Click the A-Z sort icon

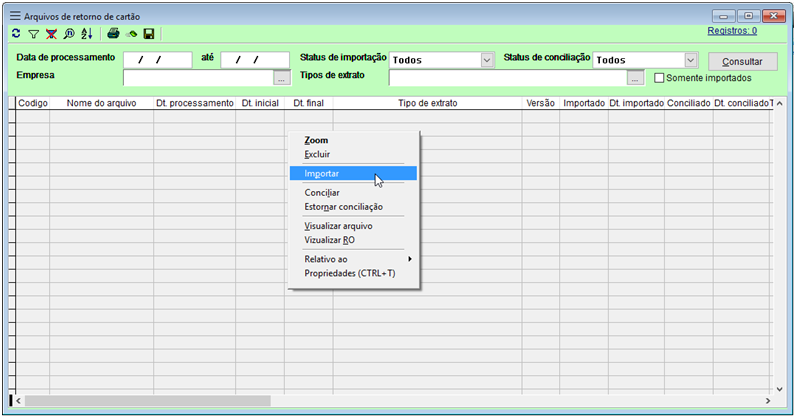click(86, 34)
